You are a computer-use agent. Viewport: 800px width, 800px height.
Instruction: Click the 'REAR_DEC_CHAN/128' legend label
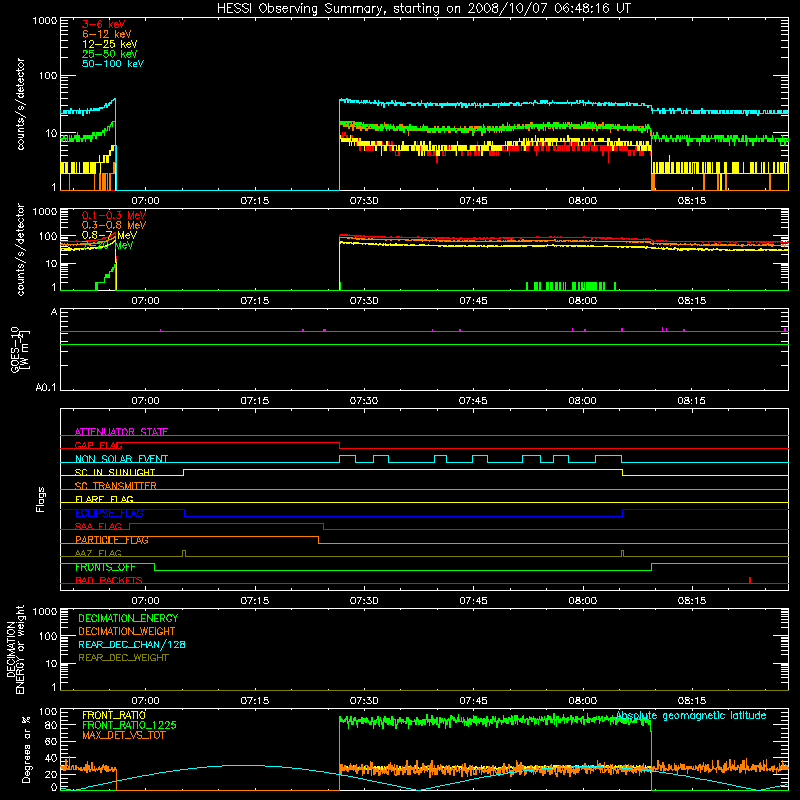pos(132,644)
